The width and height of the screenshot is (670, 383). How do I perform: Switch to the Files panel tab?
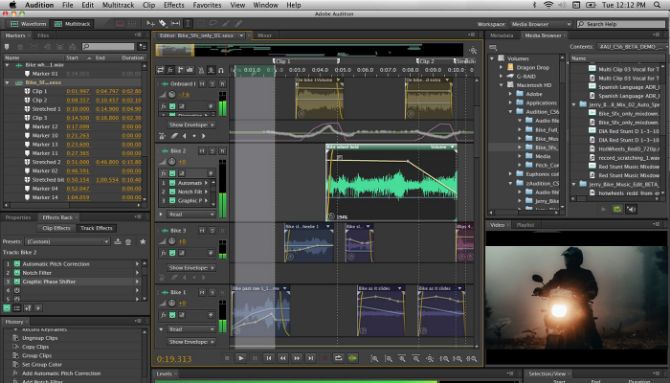tap(43, 35)
